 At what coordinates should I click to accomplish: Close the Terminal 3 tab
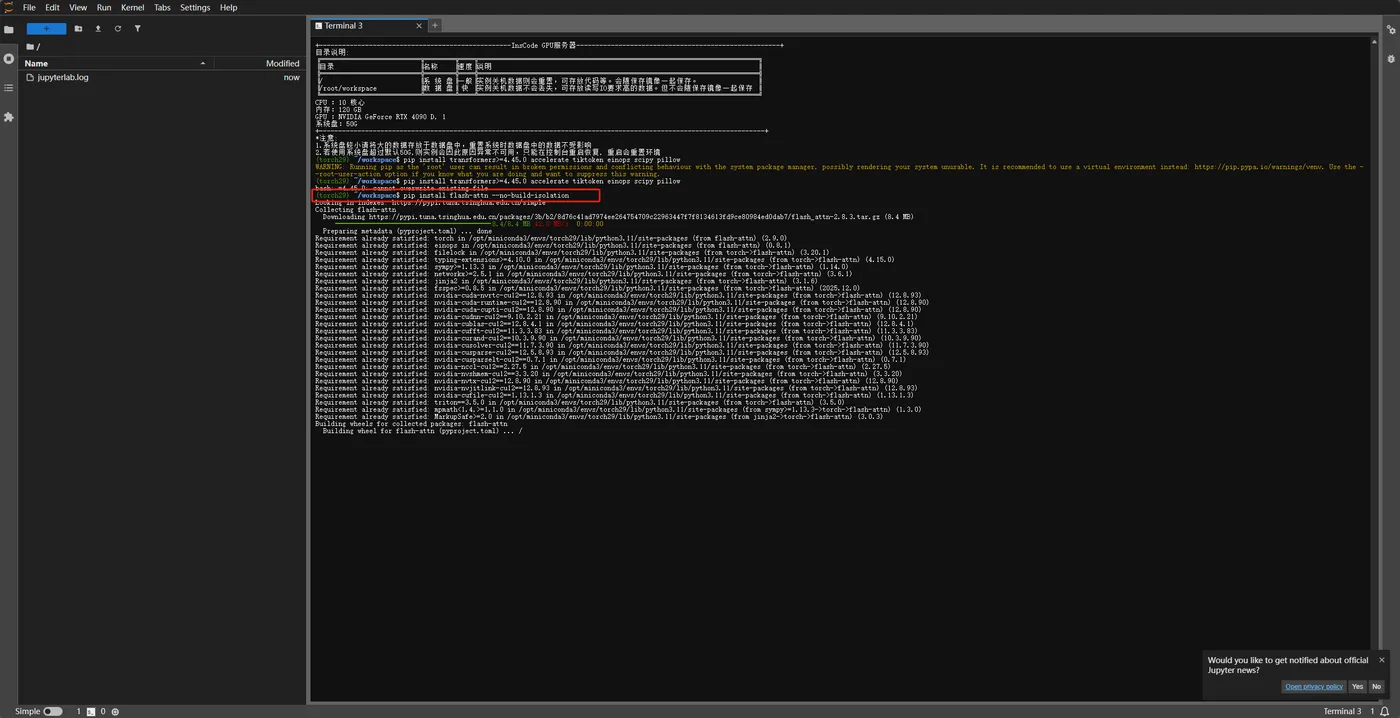click(421, 25)
